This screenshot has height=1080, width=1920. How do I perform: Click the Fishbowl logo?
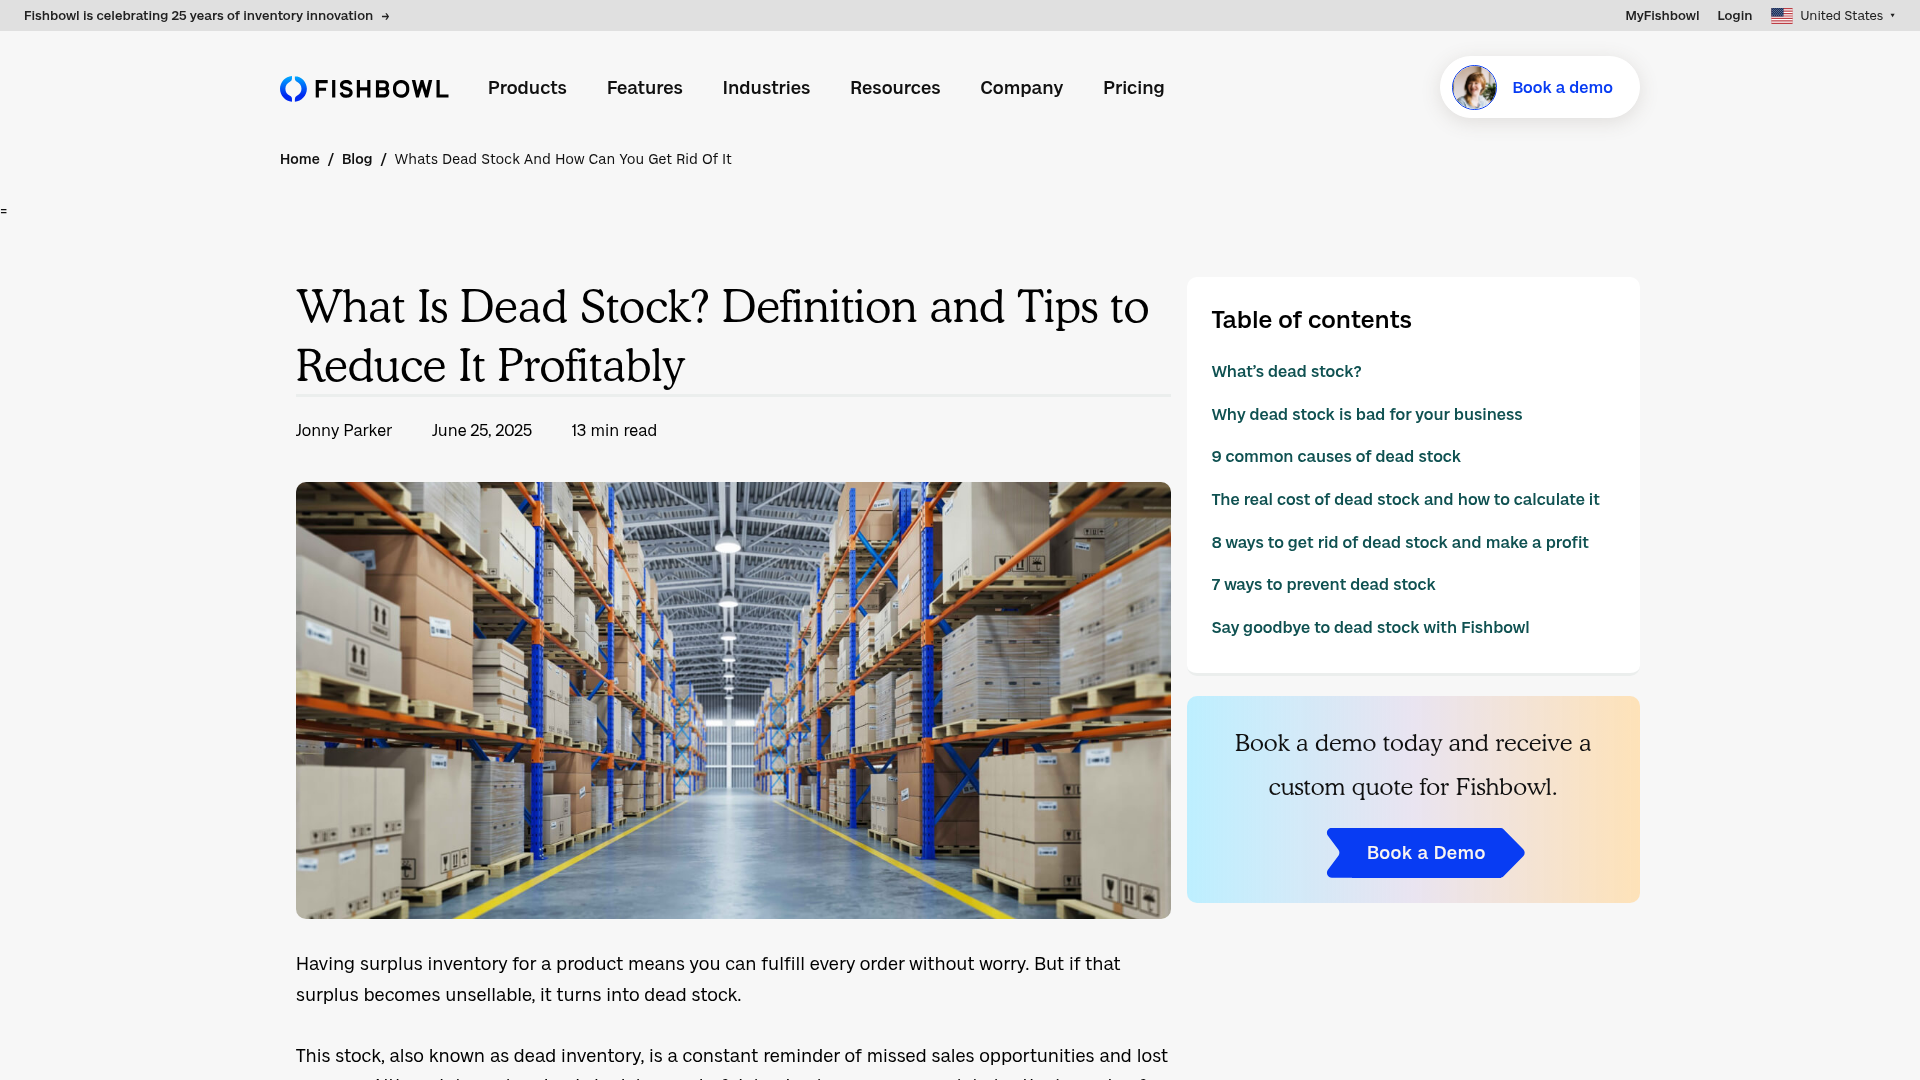click(364, 88)
